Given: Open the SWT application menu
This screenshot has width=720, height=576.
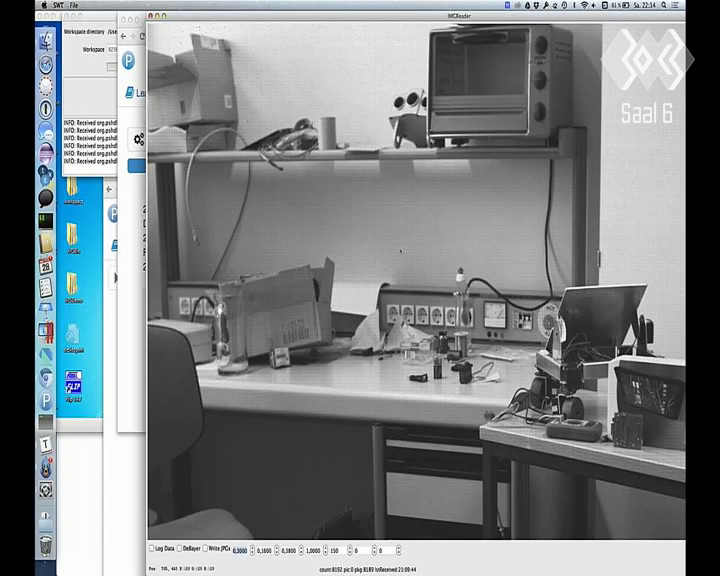Looking at the screenshot, I should tap(58, 6).
